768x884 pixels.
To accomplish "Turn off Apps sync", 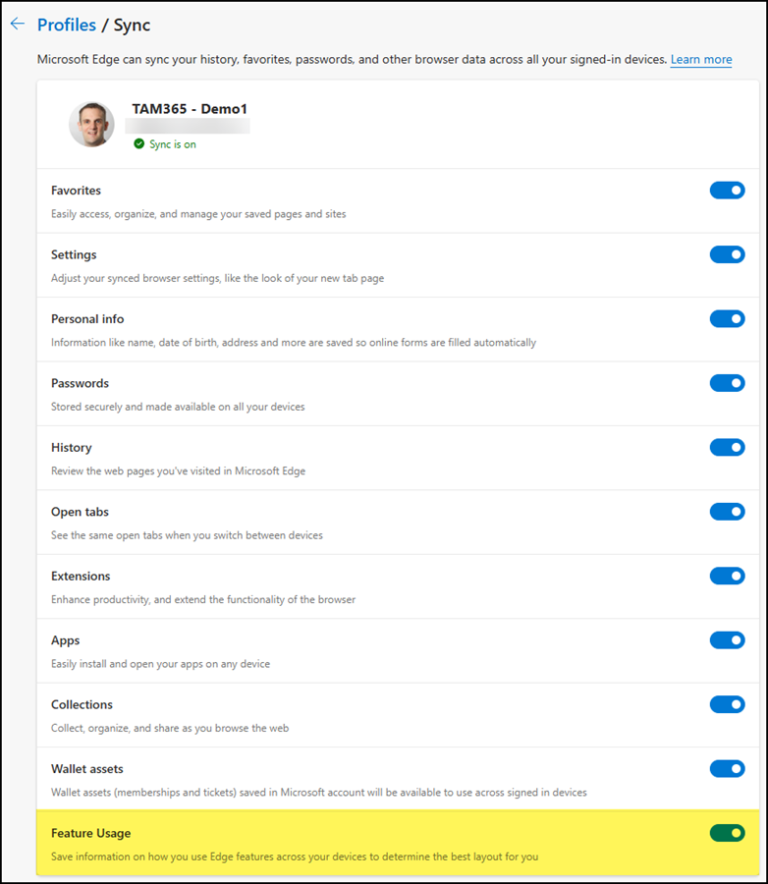I will (727, 640).
